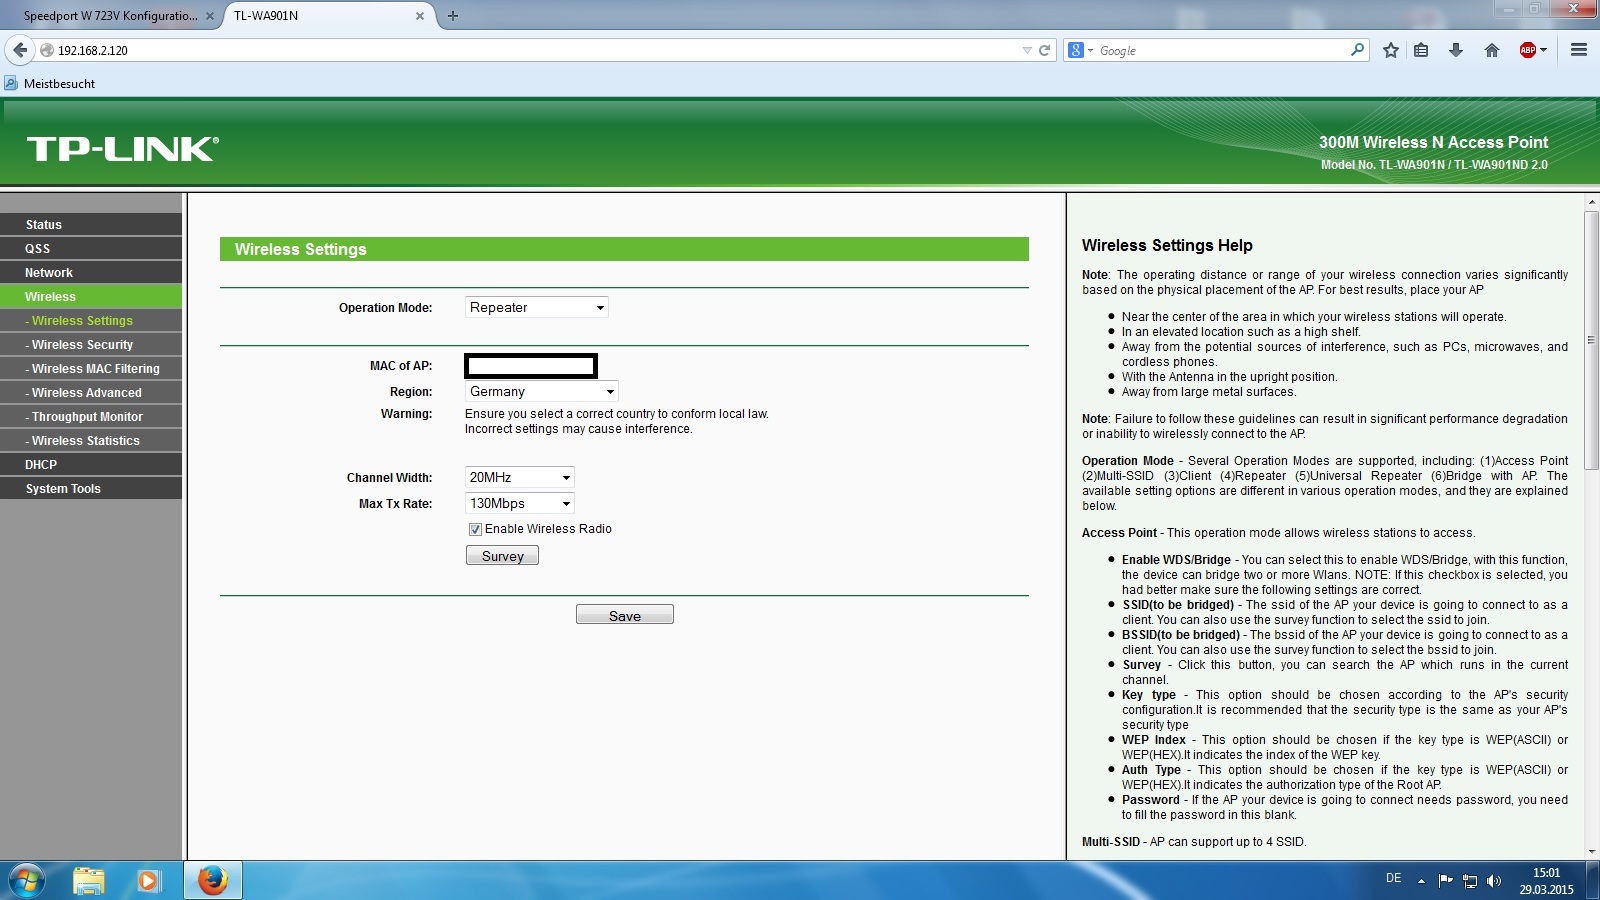Click the MAC of AP field
Viewport: 1600px width, 900px height.
pos(531,366)
